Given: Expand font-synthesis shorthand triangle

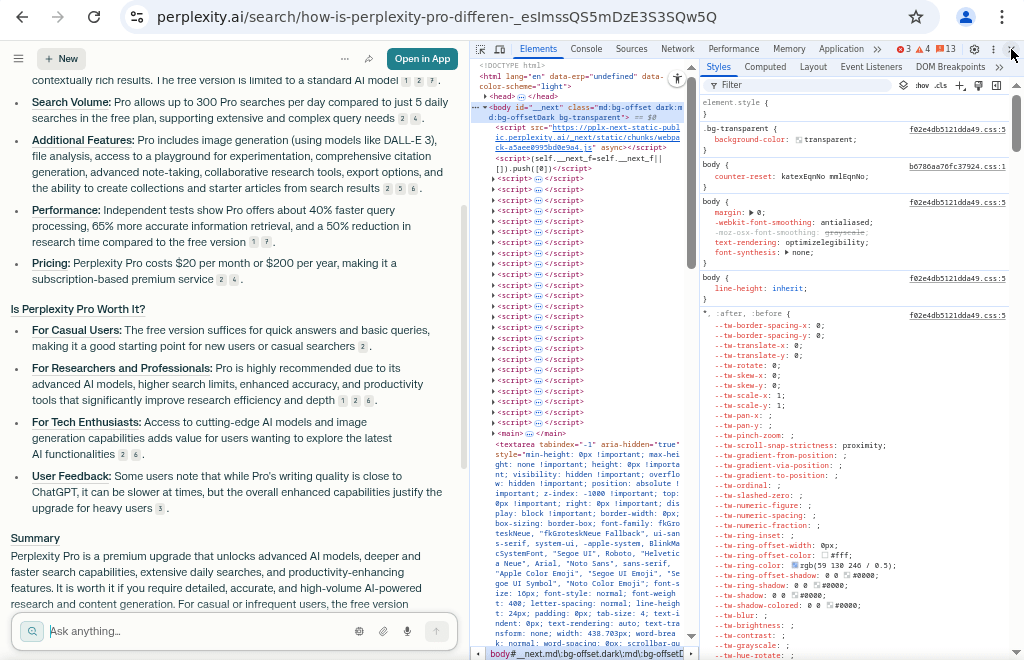Looking at the screenshot, I should [786, 253].
